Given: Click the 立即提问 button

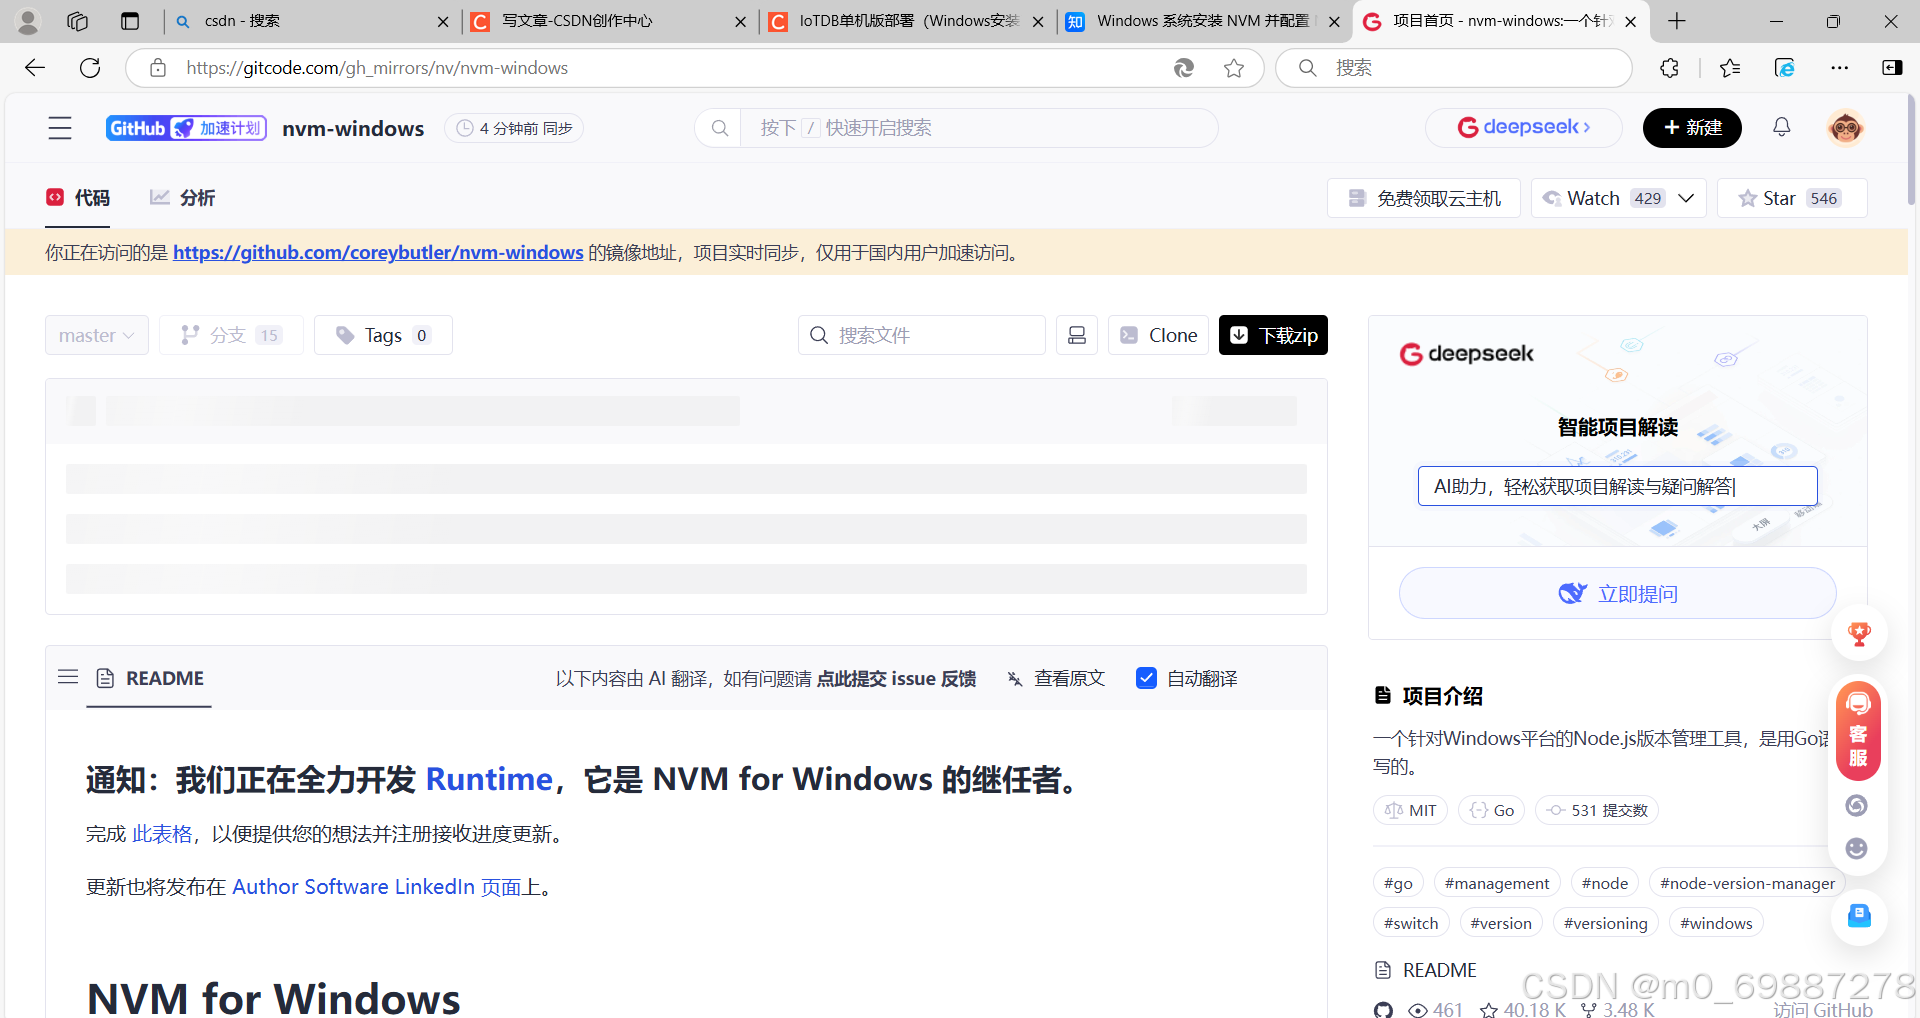Looking at the screenshot, I should coord(1617,594).
